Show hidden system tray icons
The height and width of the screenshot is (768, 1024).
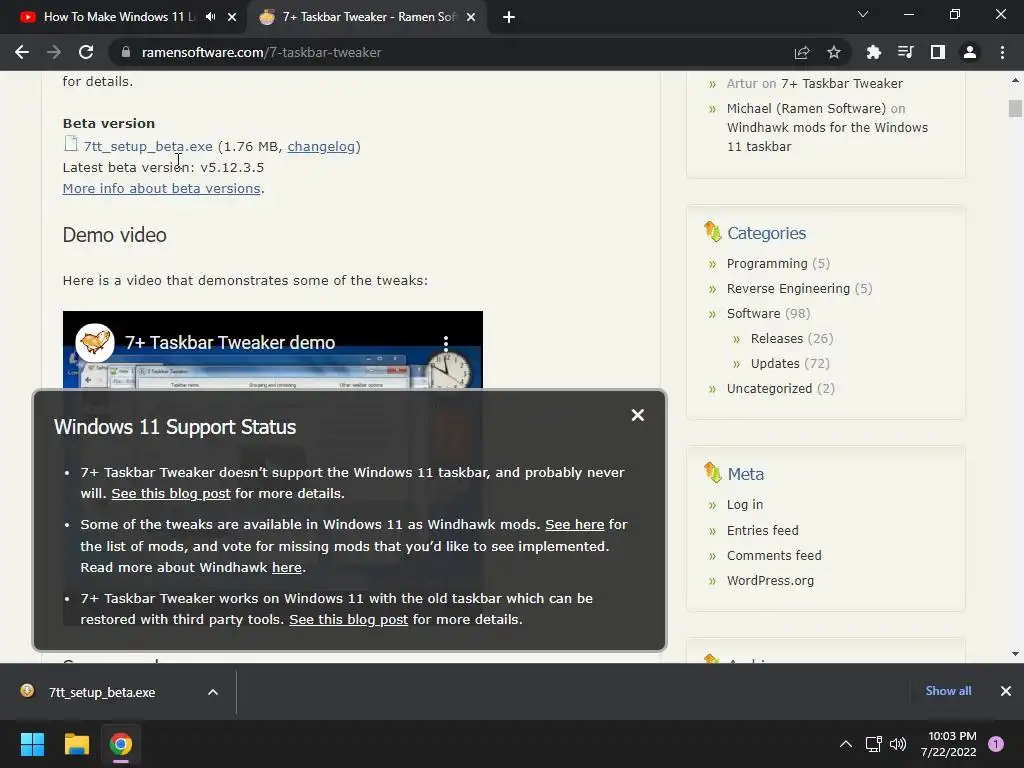(846, 744)
